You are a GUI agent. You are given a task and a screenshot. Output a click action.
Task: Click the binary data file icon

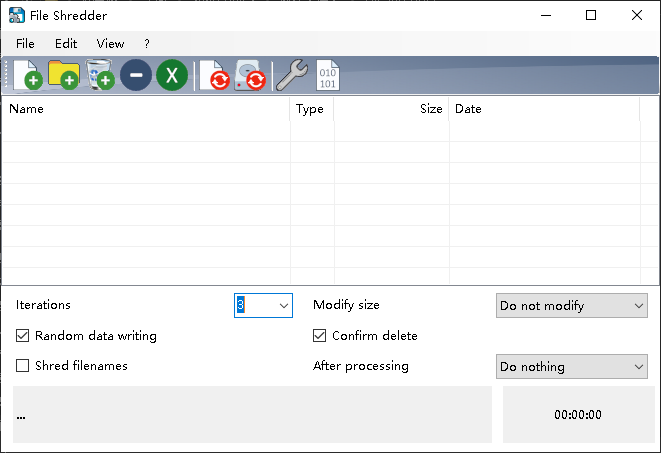(x=327, y=76)
